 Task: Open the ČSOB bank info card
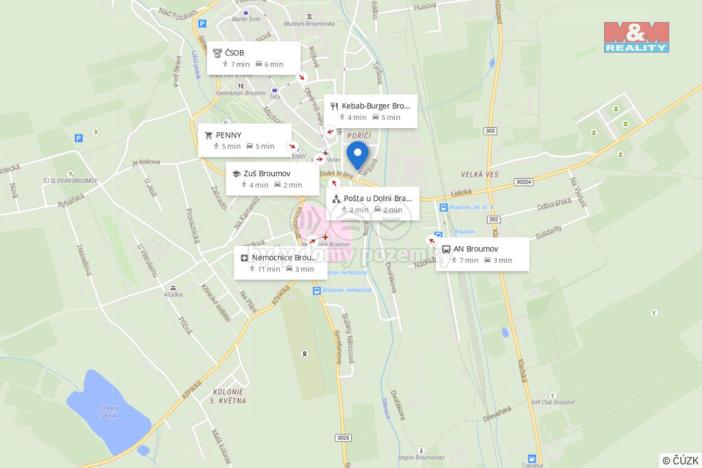click(x=253, y=58)
